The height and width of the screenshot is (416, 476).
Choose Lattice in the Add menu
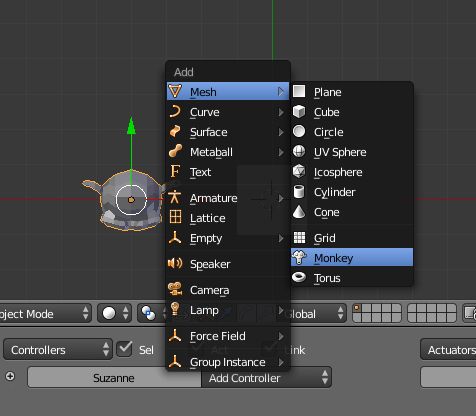click(228, 218)
